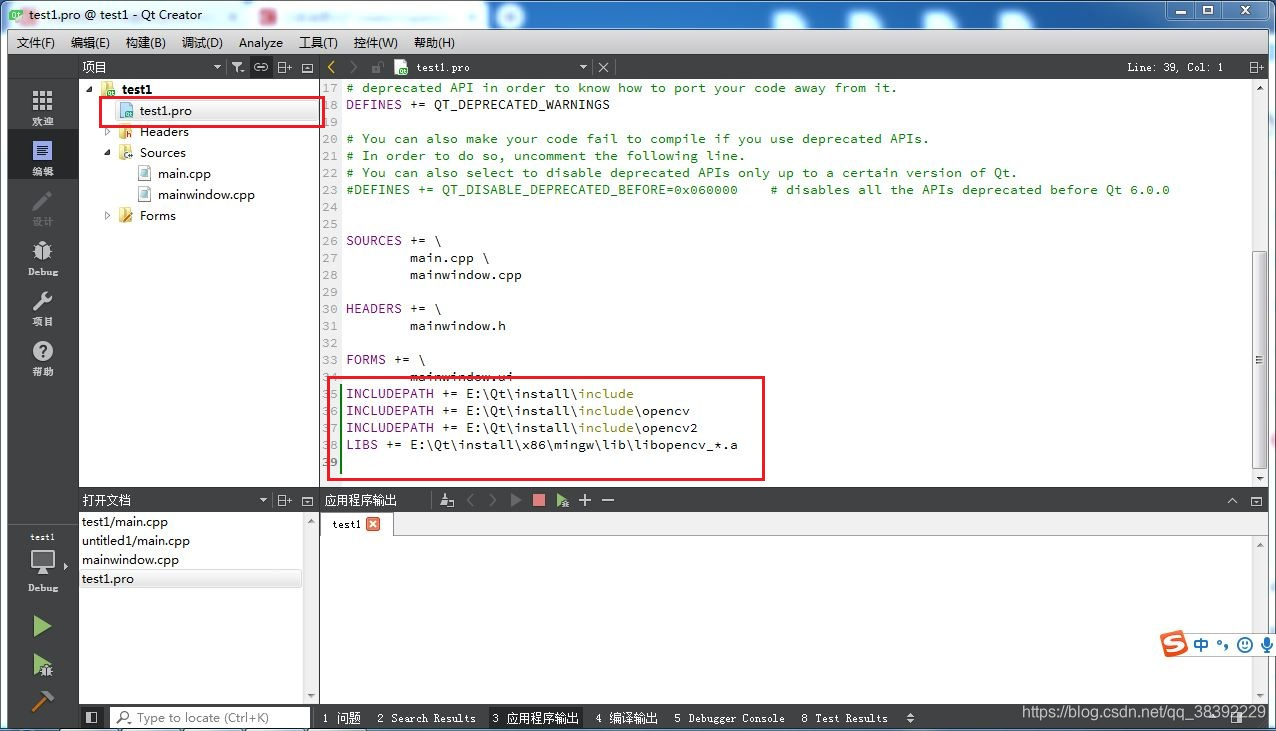Expand the Headers folder
Viewport: 1276px width, 731px height.
(107, 131)
